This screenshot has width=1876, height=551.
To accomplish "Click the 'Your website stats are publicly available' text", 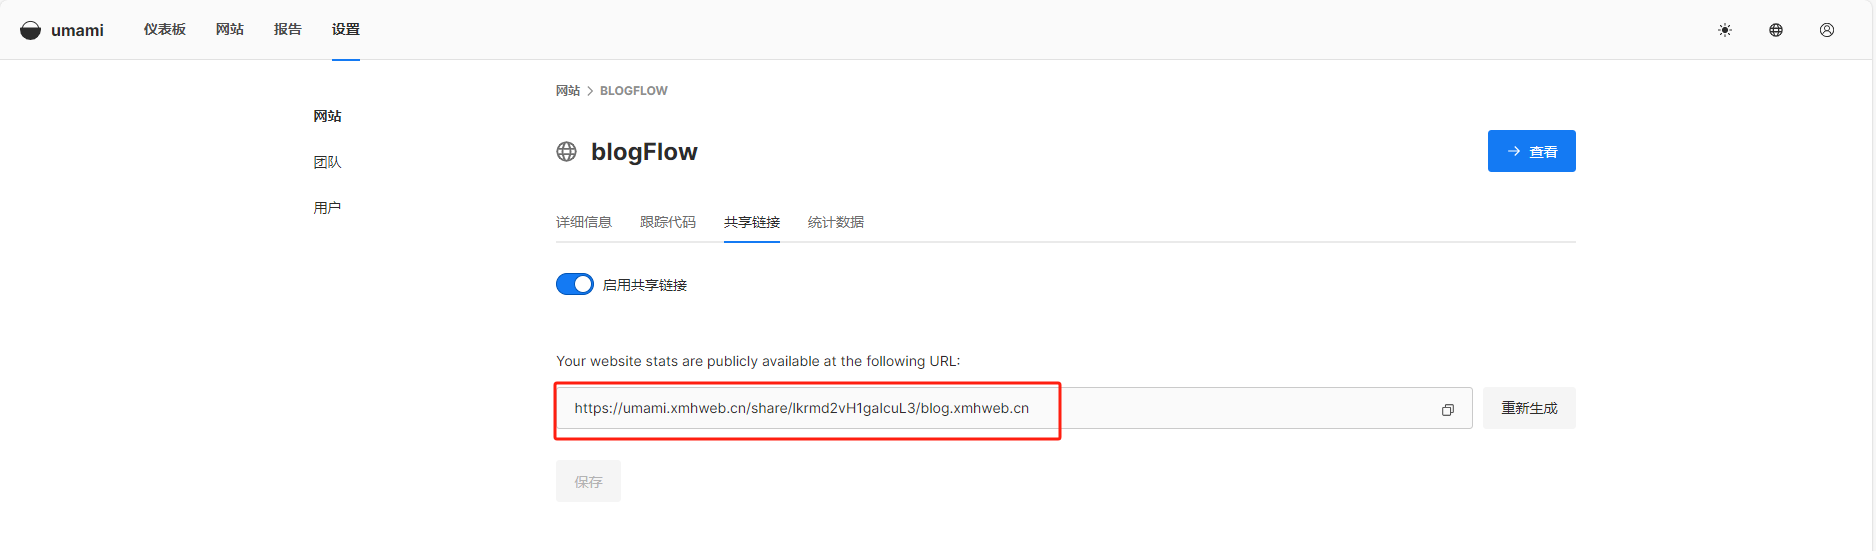I will (x=758, y=361).
